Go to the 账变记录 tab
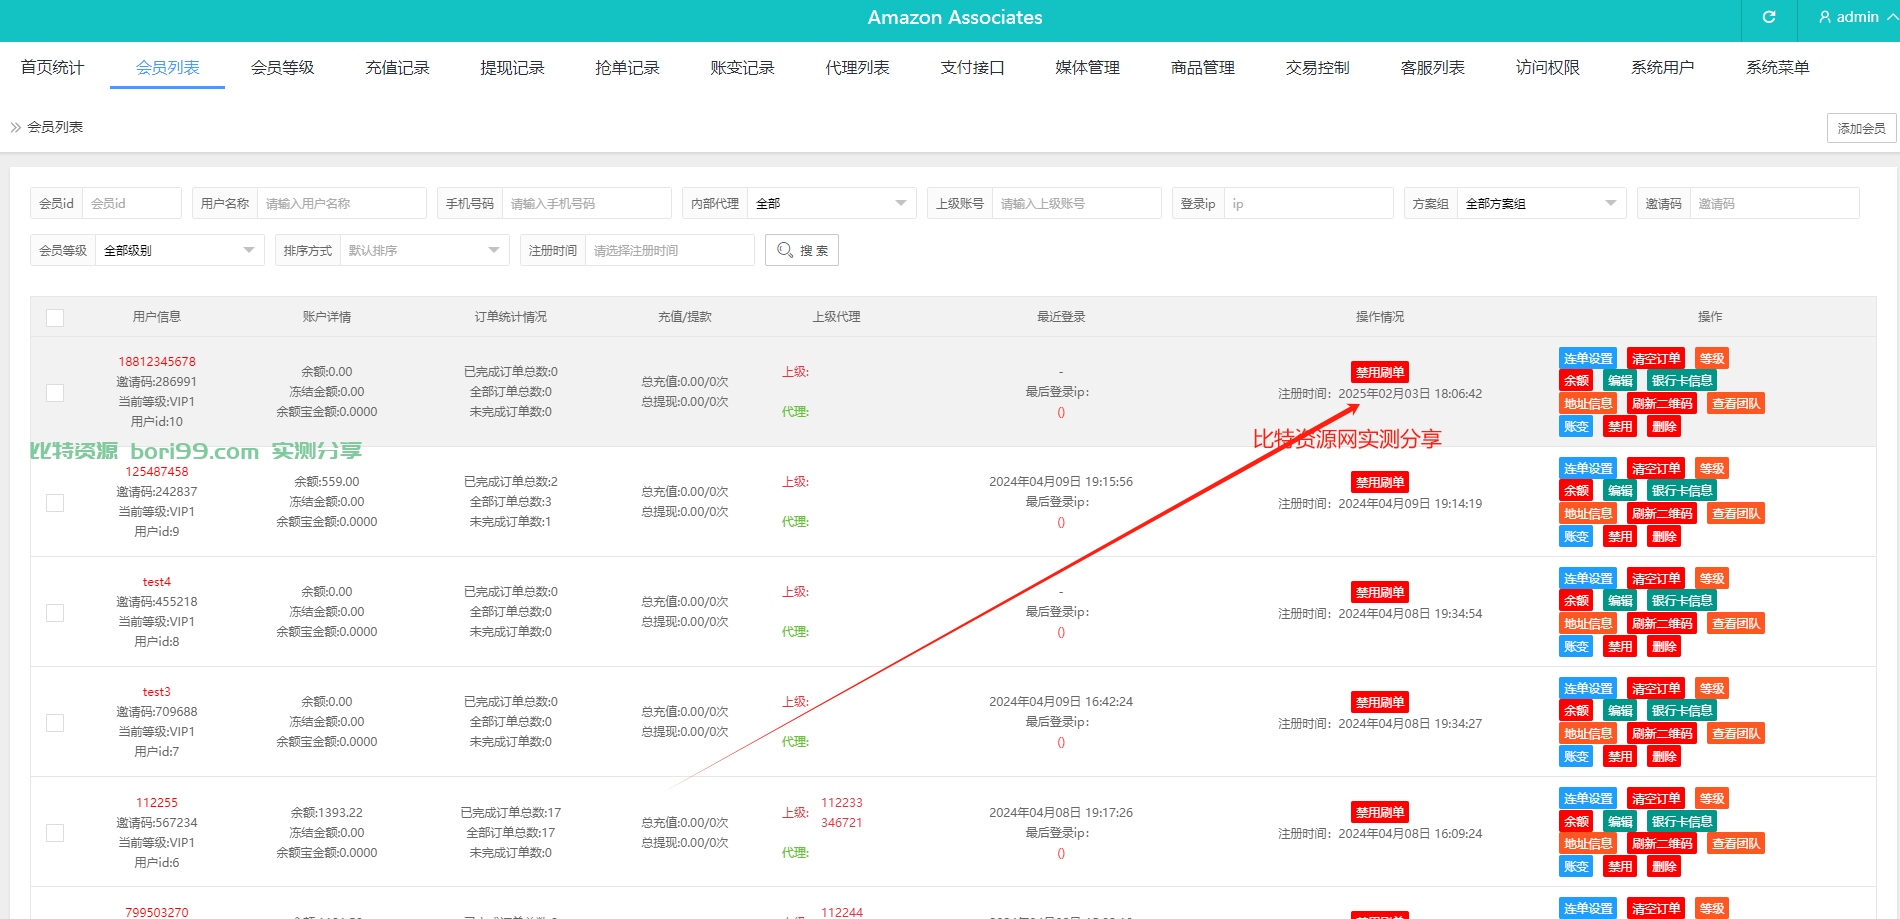This screenshot has height=919, width=1900. click(742, 67)
